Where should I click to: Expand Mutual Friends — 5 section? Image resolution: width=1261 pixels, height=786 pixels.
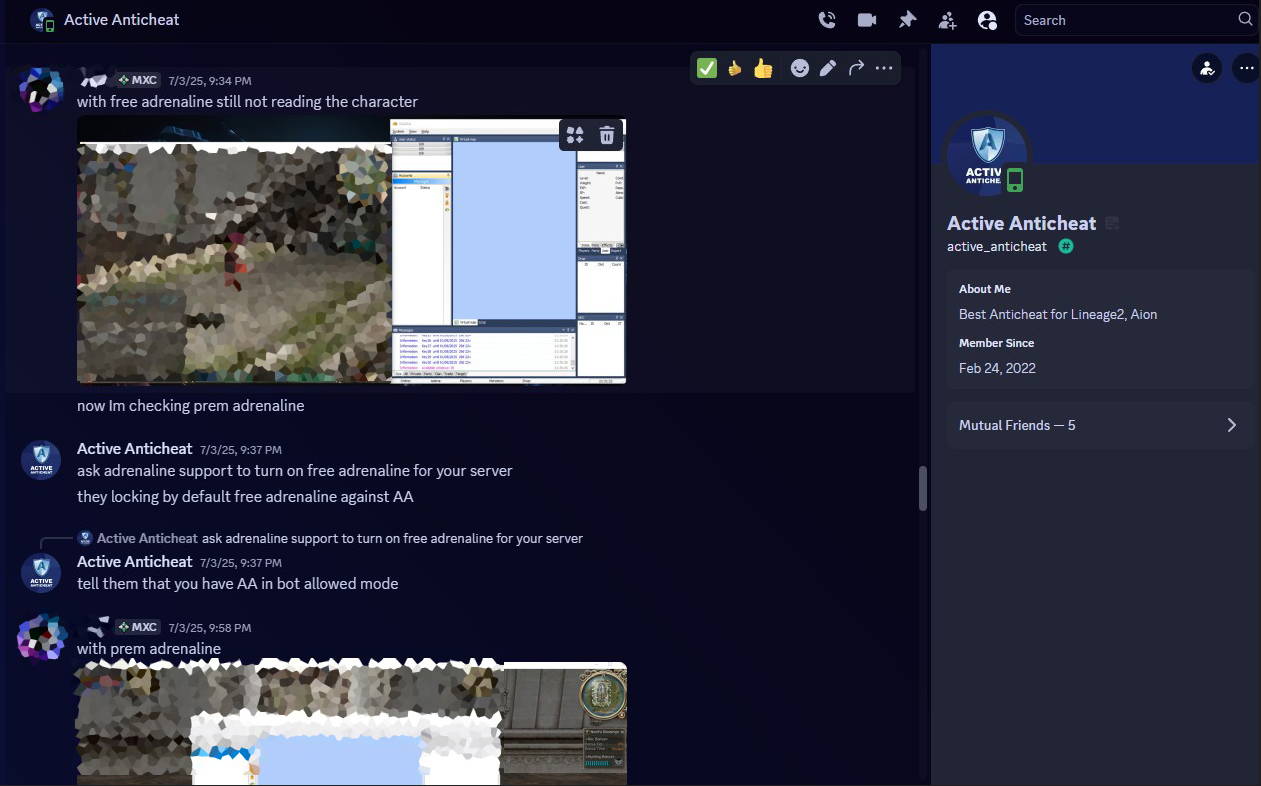click(1100, 425)
